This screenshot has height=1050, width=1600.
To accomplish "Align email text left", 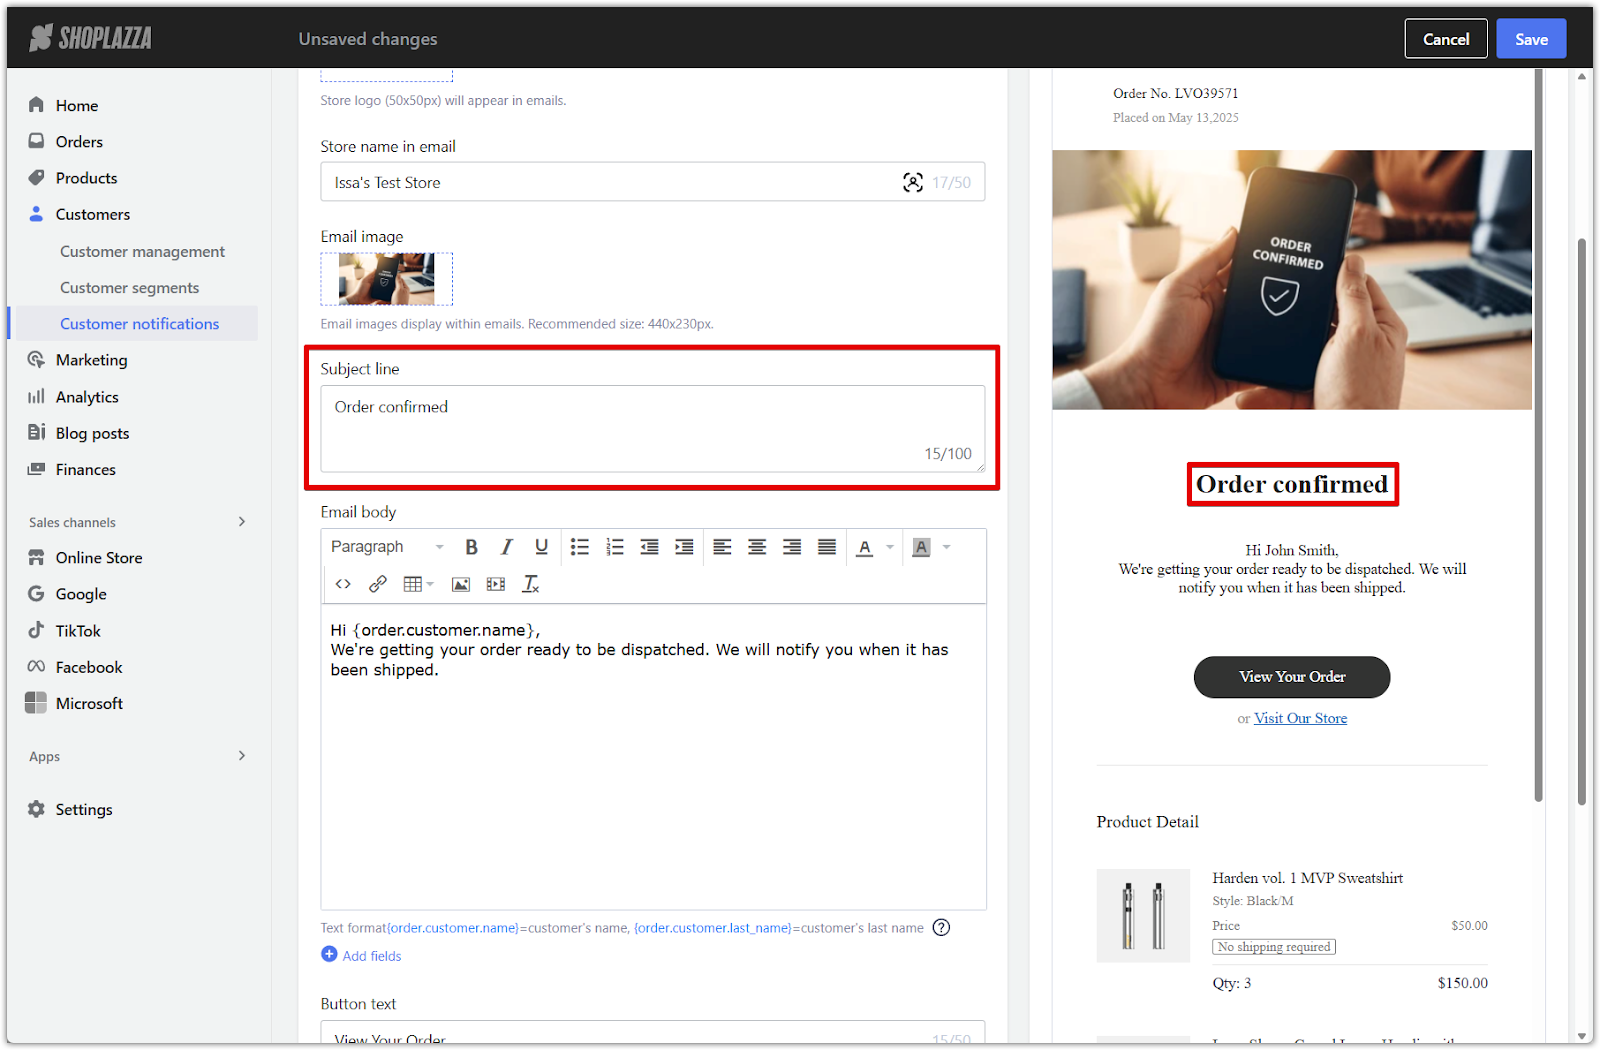I will 722,547.
